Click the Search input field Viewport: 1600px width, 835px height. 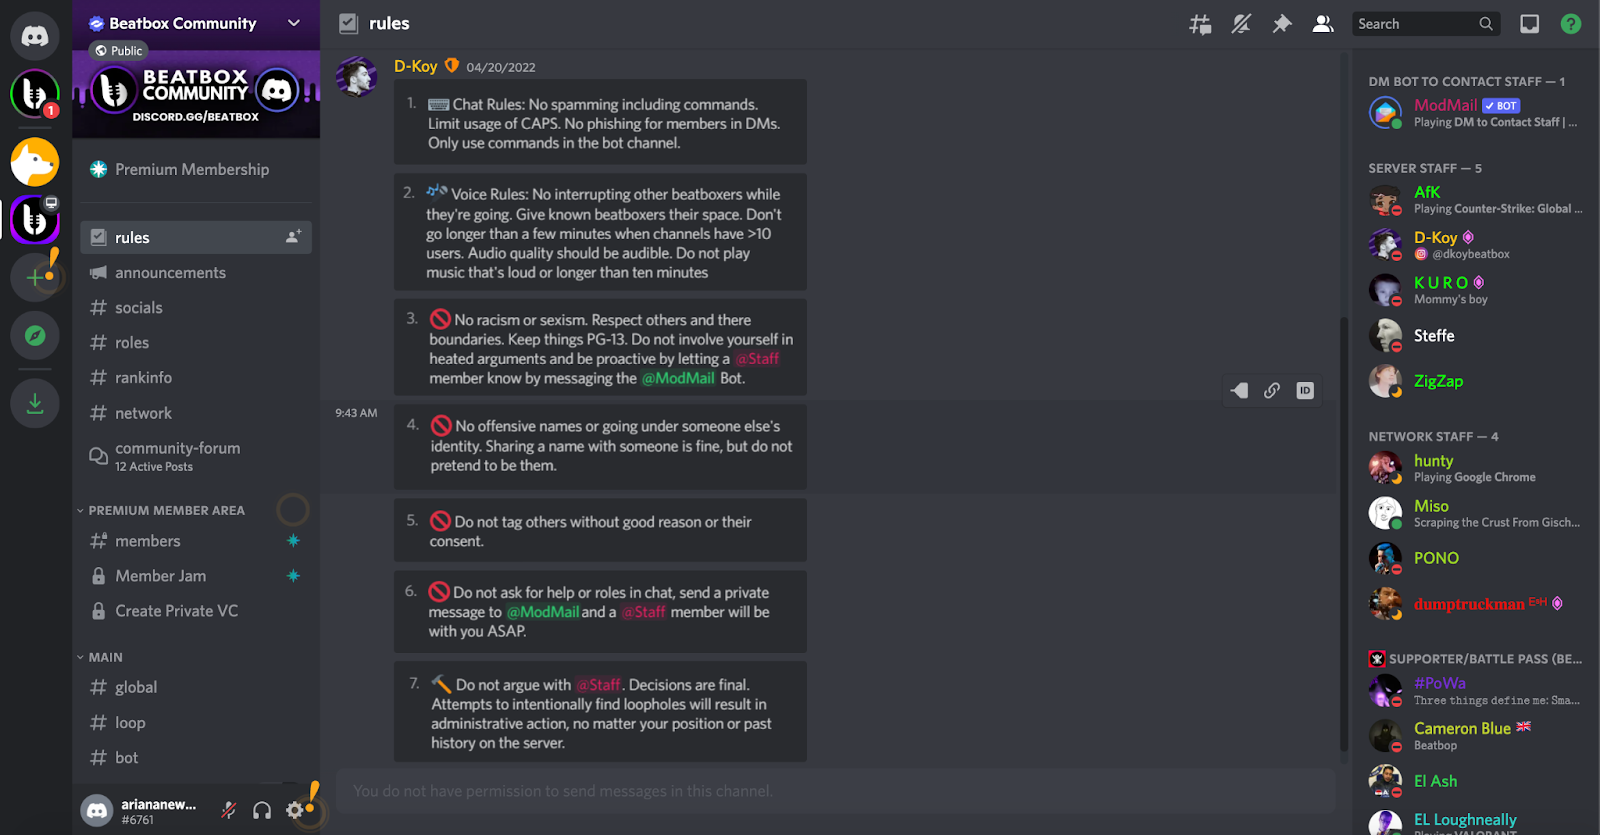click(x=1415, y=24)
